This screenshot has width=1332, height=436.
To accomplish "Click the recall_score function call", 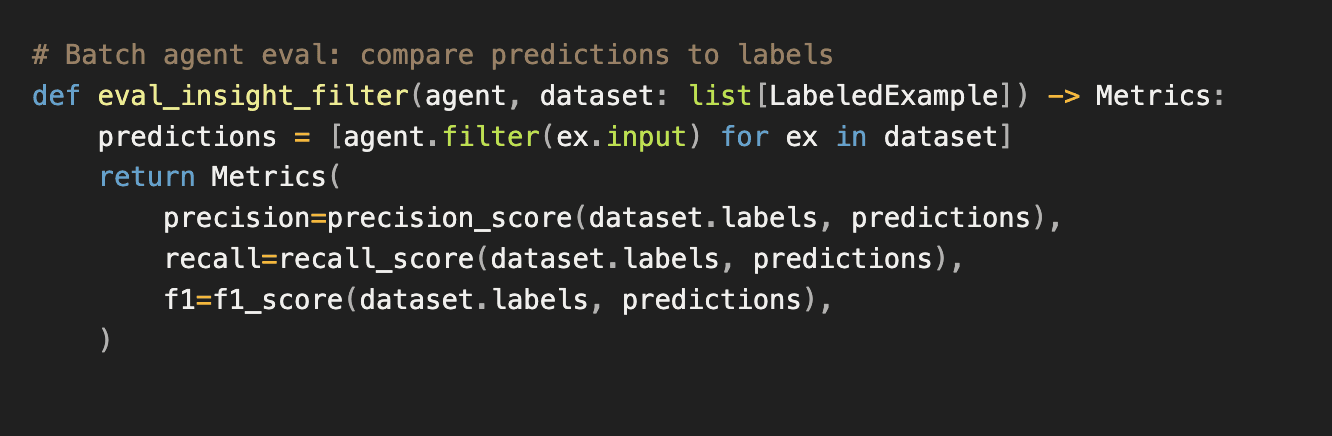I will click(376, 259).
